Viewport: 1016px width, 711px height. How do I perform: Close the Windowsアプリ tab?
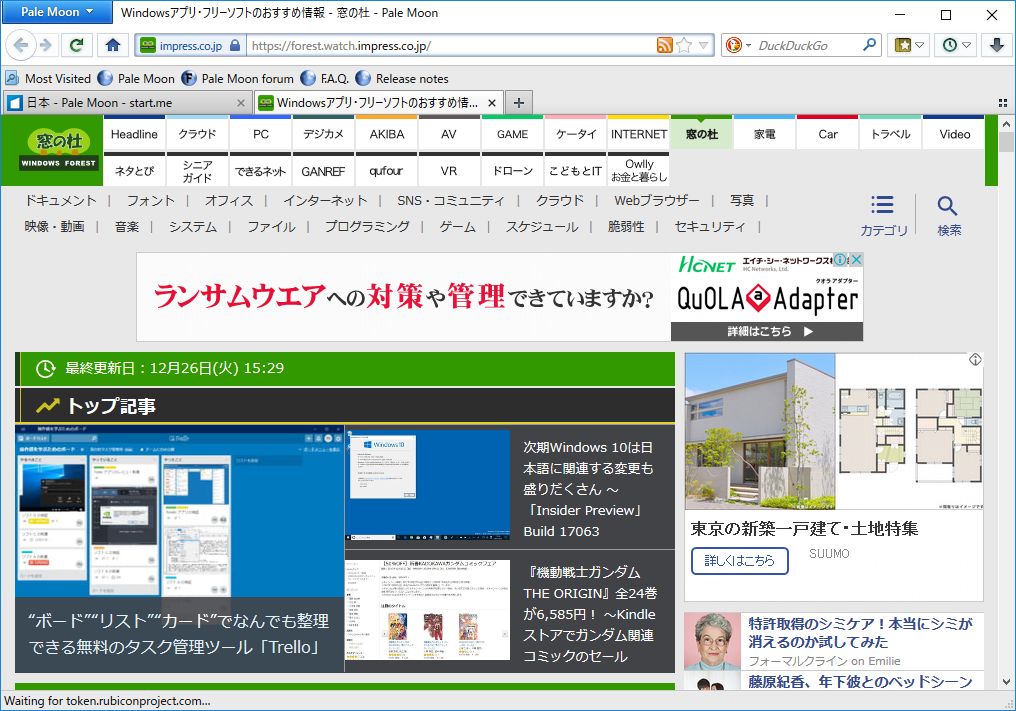coord(492,102)
